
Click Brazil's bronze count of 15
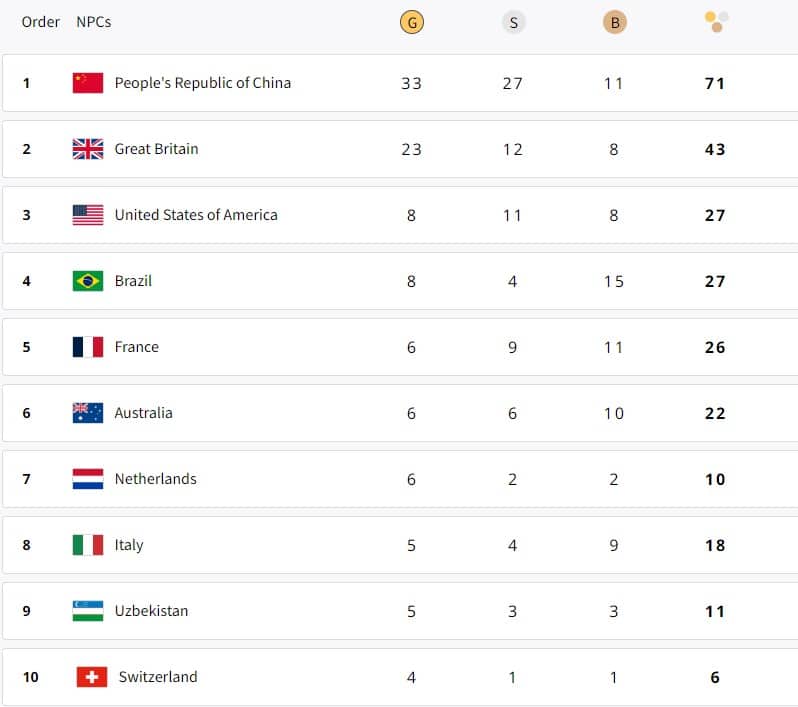pyautogui.click(x=614, y=281)
